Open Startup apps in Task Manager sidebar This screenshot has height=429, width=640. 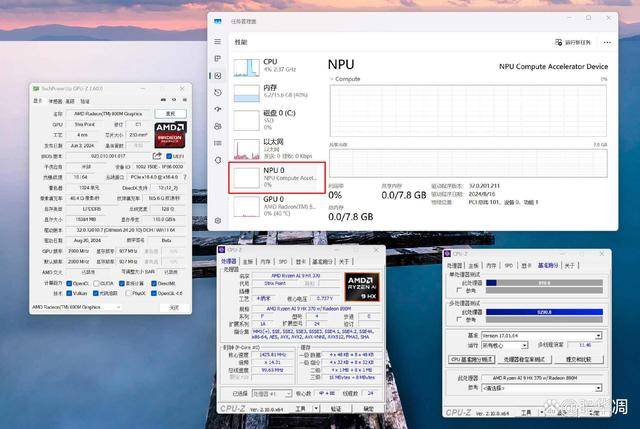click(x=218, y=109)
